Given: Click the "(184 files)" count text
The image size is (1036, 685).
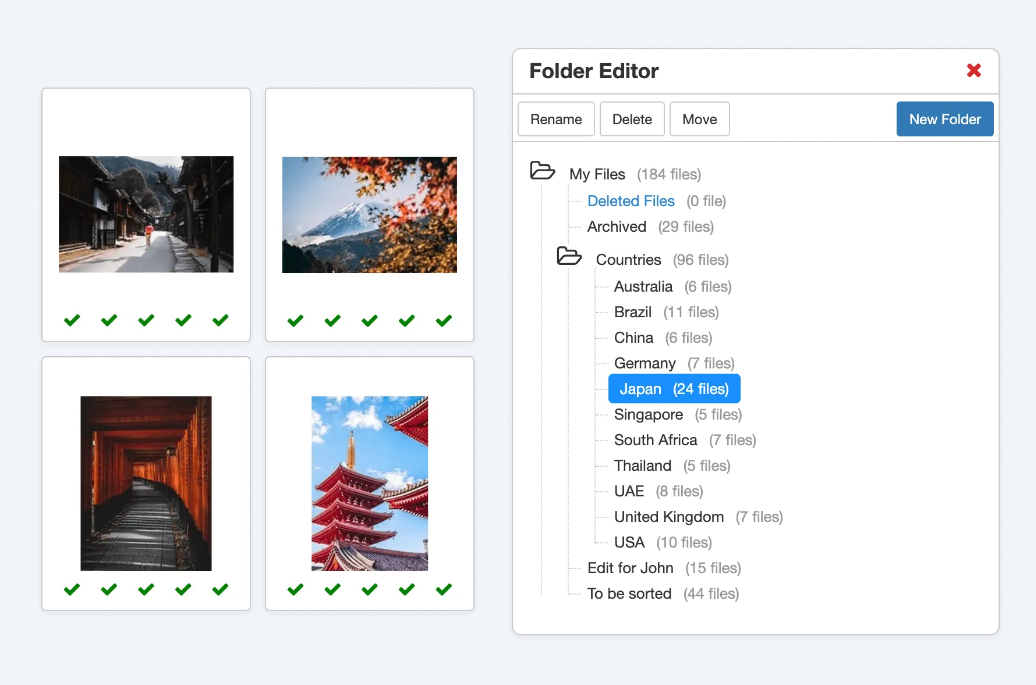Looking at the screenshot, I should [669, 174].
